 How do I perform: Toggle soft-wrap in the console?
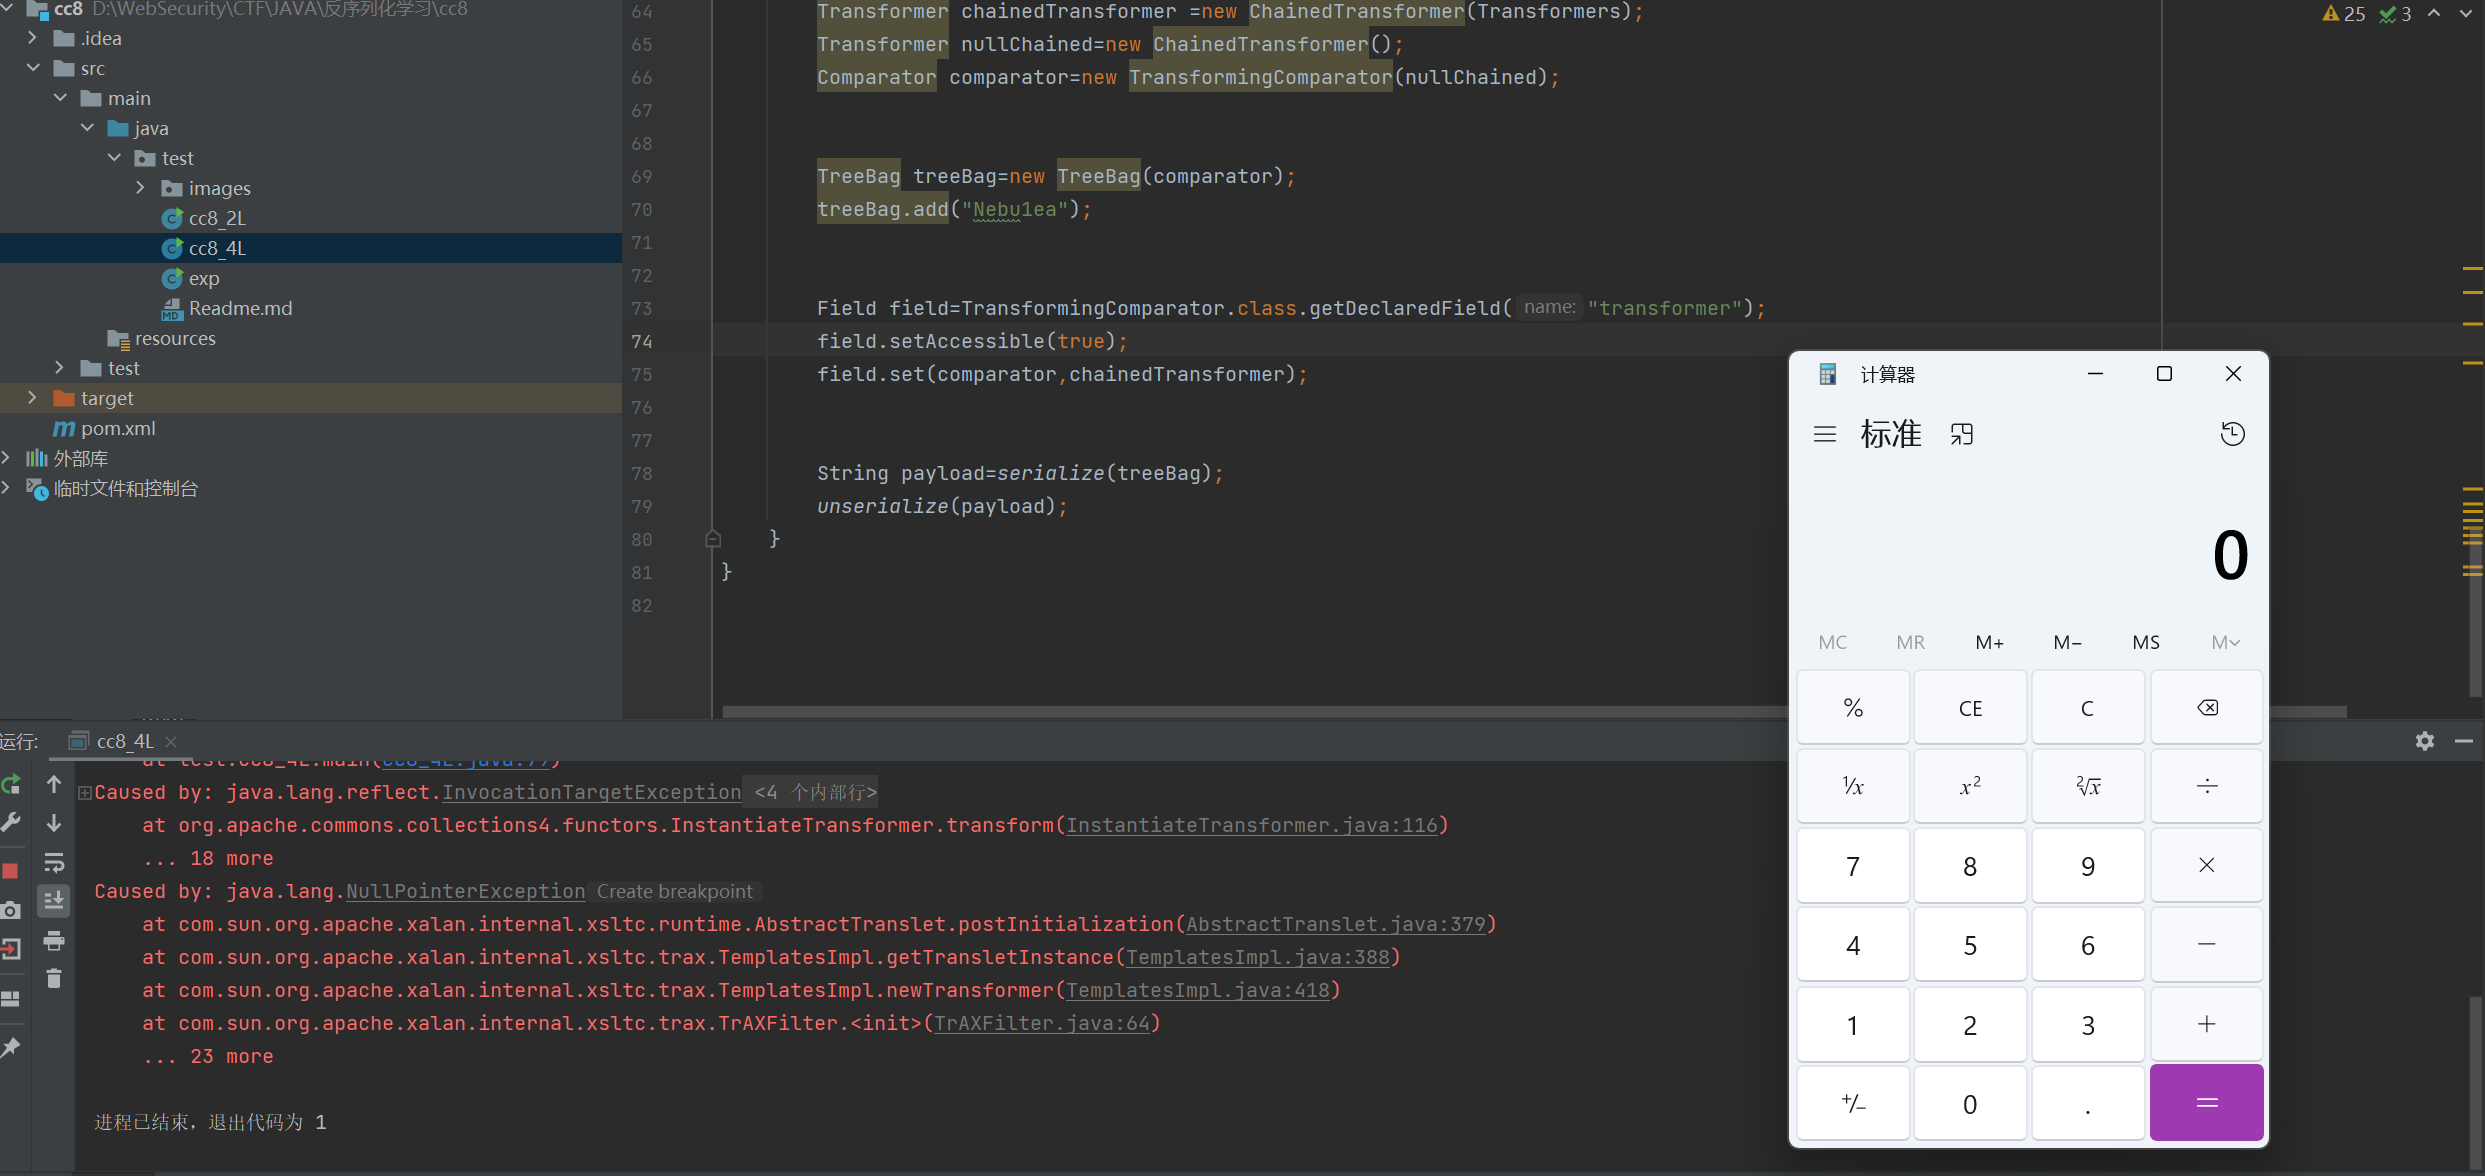pos(54,862)
